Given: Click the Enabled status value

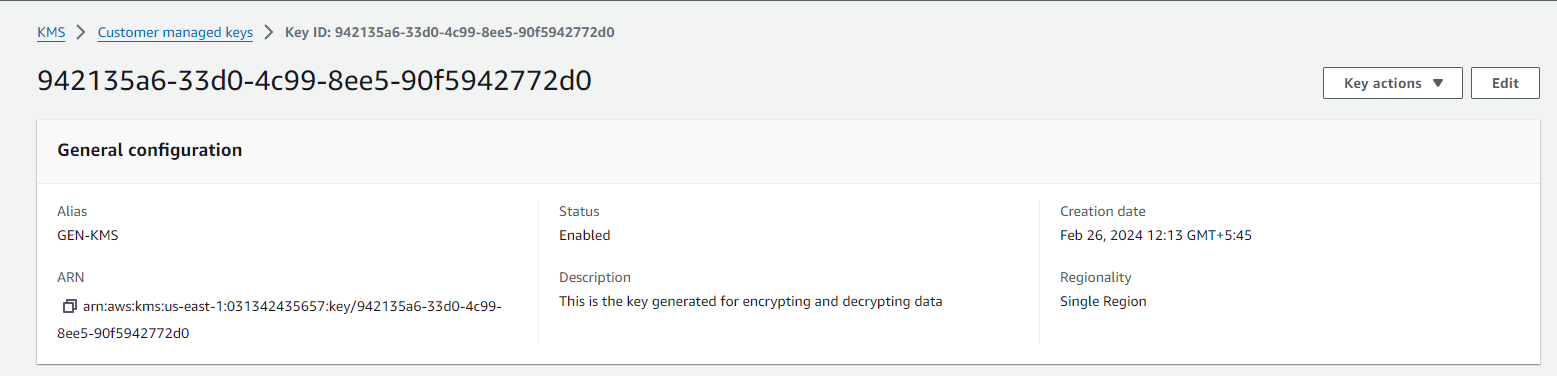Looking at the screenshot, I should (x=584, y=236).
